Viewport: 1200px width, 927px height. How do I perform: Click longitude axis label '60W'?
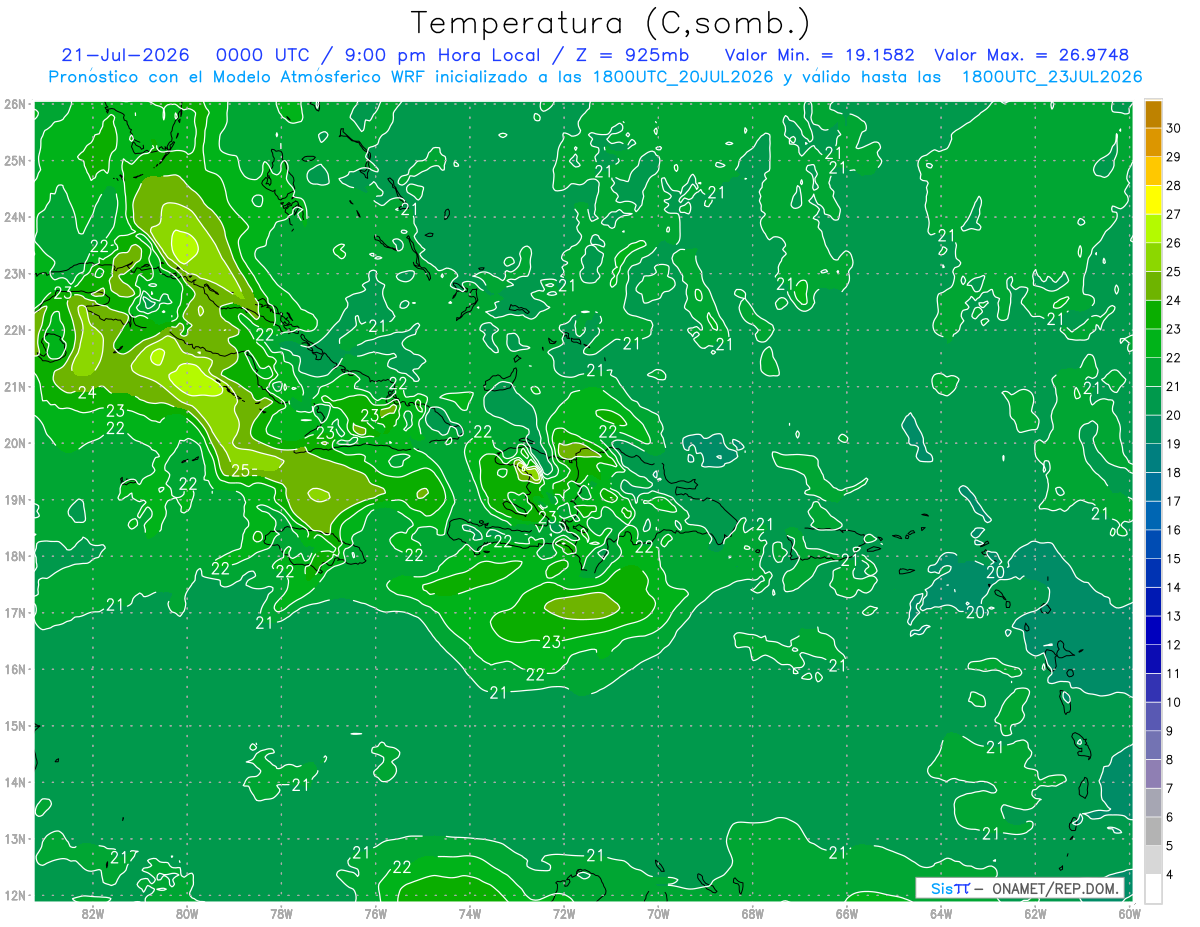tap(1129, 912)
